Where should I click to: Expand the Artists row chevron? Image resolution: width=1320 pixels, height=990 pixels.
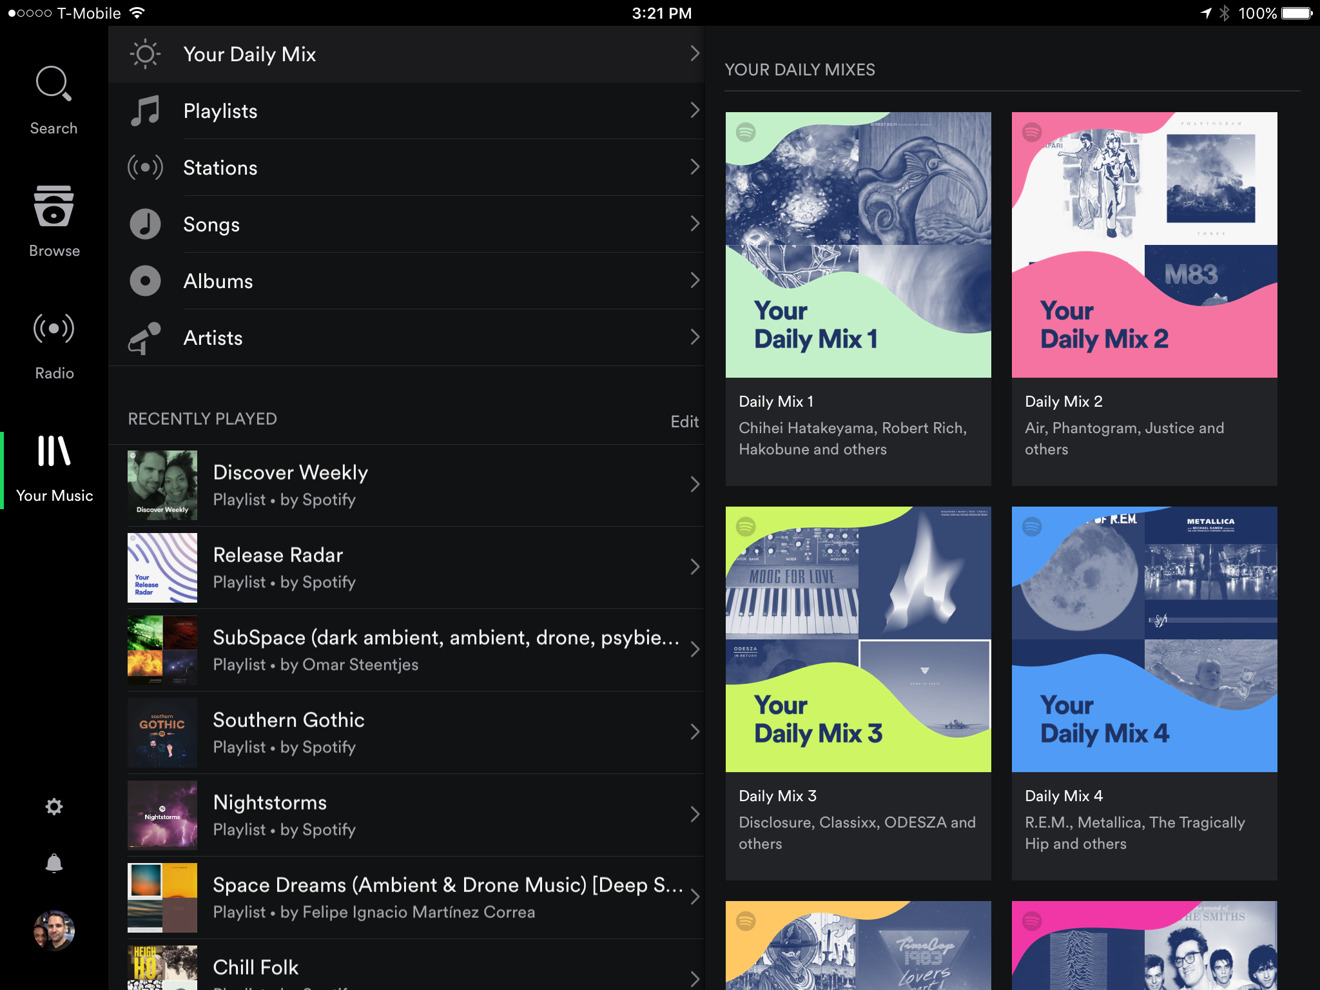point(694,337)
